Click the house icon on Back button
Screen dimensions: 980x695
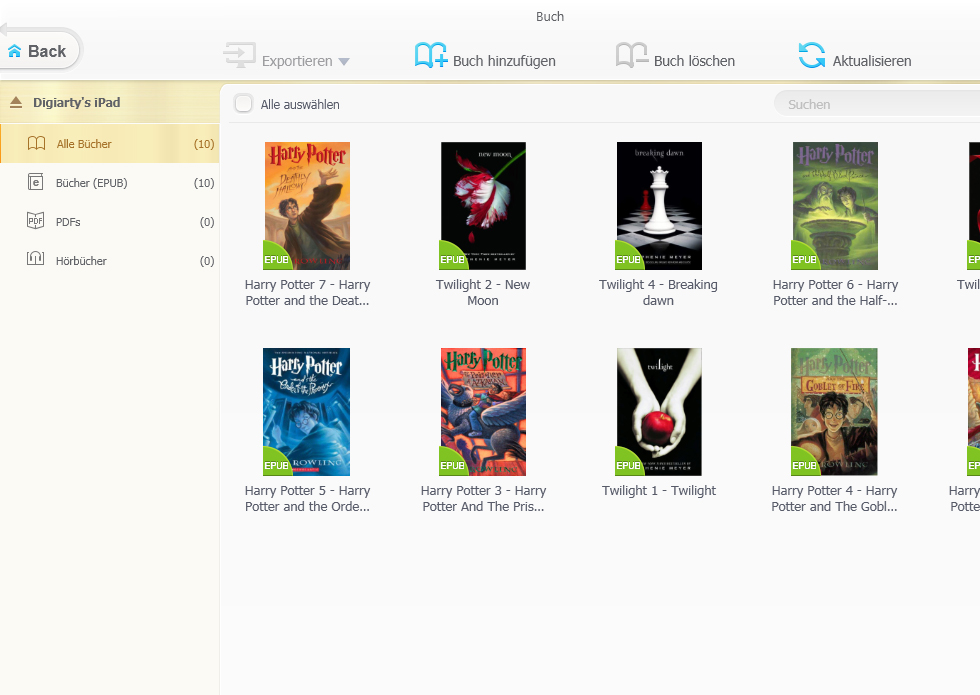click(15, 51)
